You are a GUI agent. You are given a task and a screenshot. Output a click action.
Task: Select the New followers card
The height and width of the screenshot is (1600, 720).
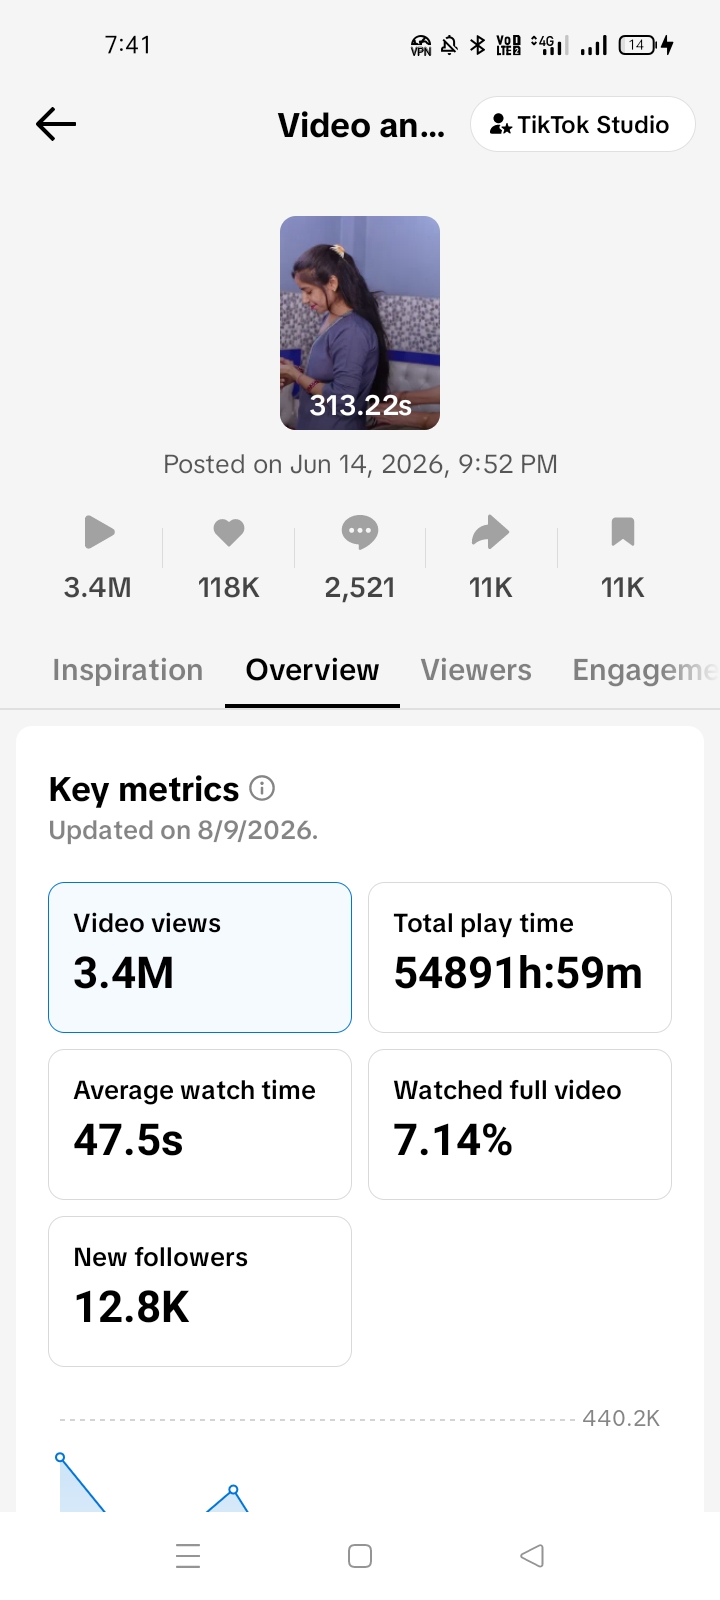point(200,1291)
